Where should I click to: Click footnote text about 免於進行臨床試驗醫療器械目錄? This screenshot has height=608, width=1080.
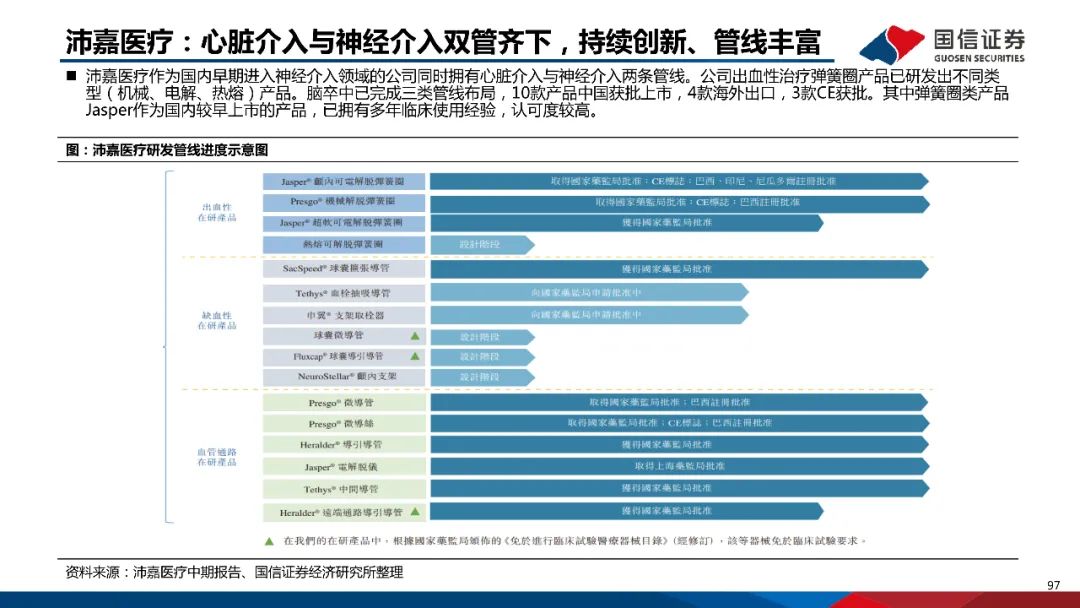(x=574, y=541)
